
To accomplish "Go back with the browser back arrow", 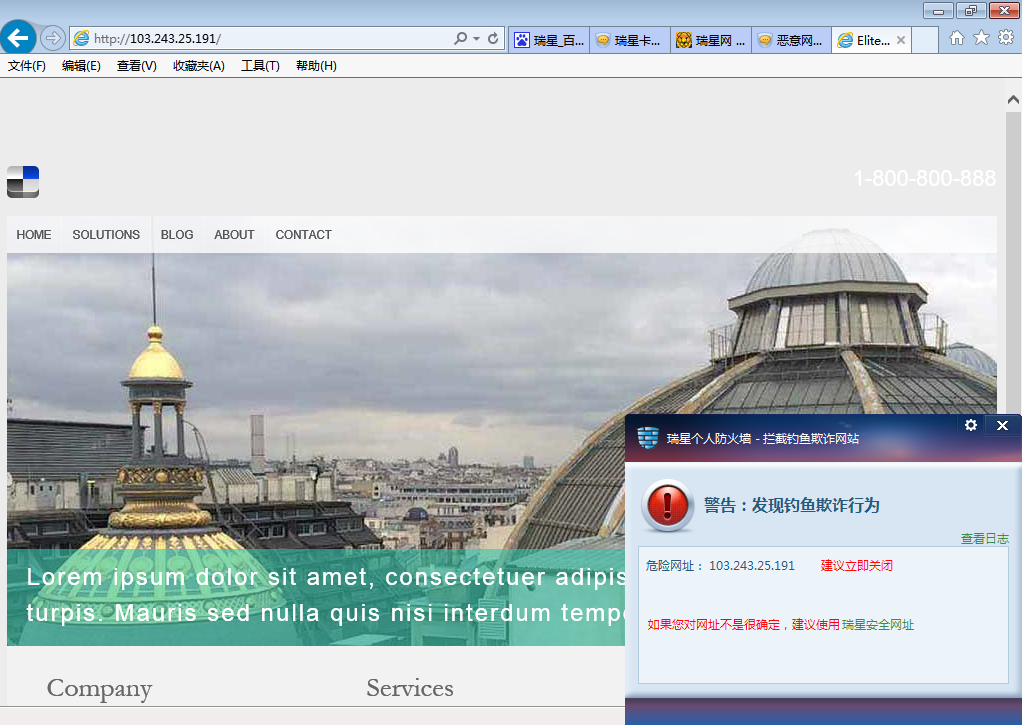I will pos(18,37).
